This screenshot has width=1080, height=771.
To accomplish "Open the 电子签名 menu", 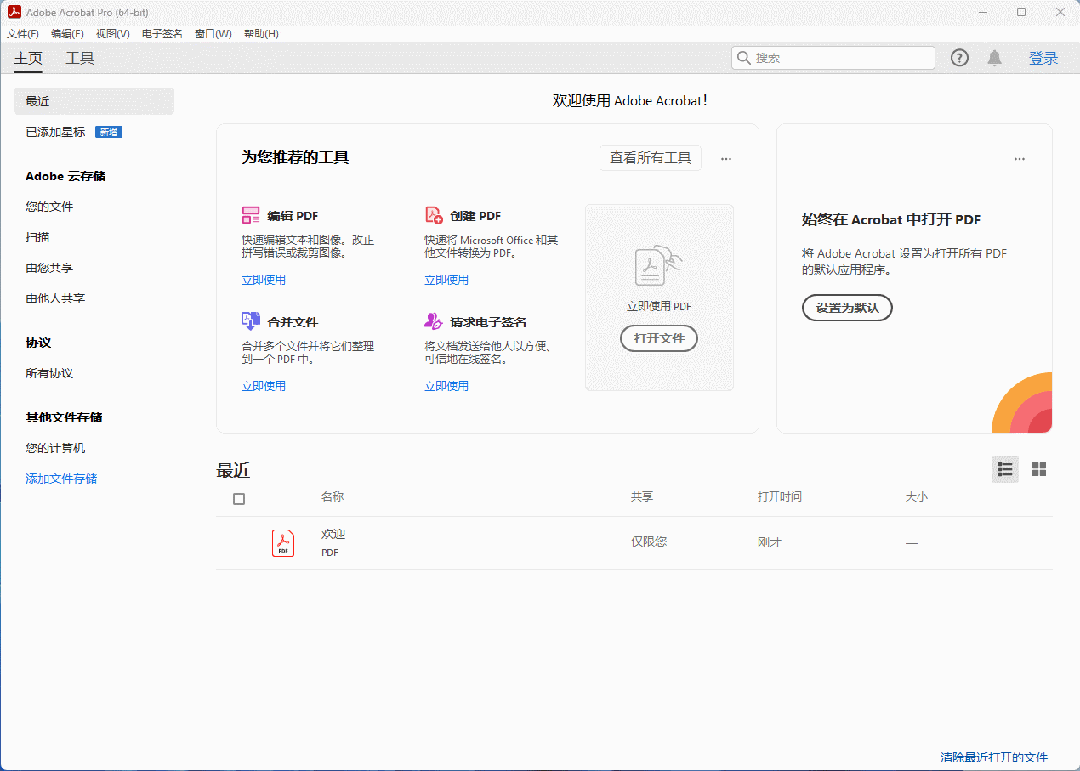I will [x=162, y=33].
